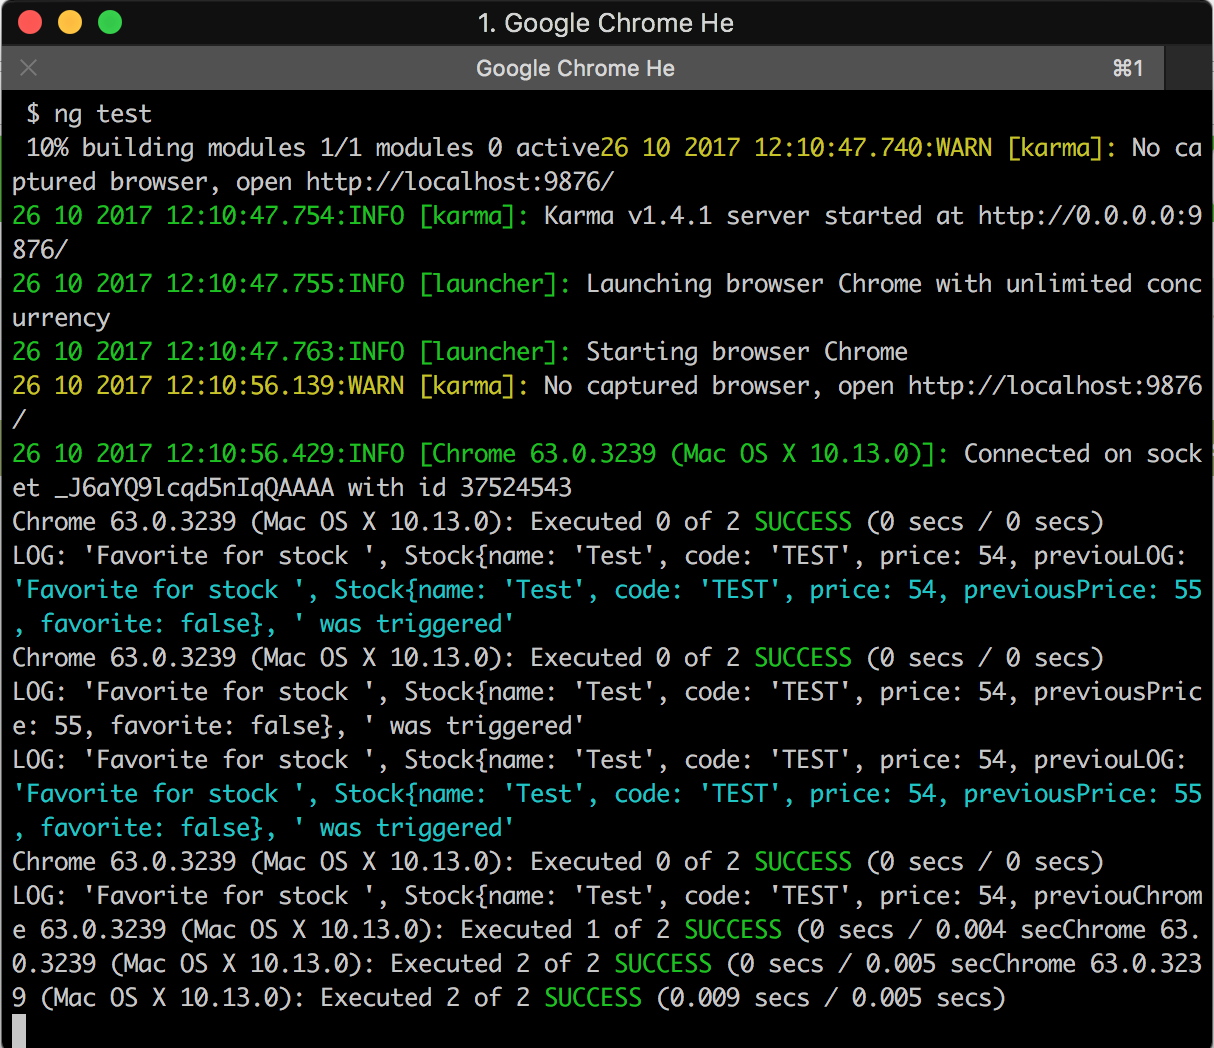Click the red close traffic light
This screenshot has width=1214, height=1048.
(x=29, y=22)
